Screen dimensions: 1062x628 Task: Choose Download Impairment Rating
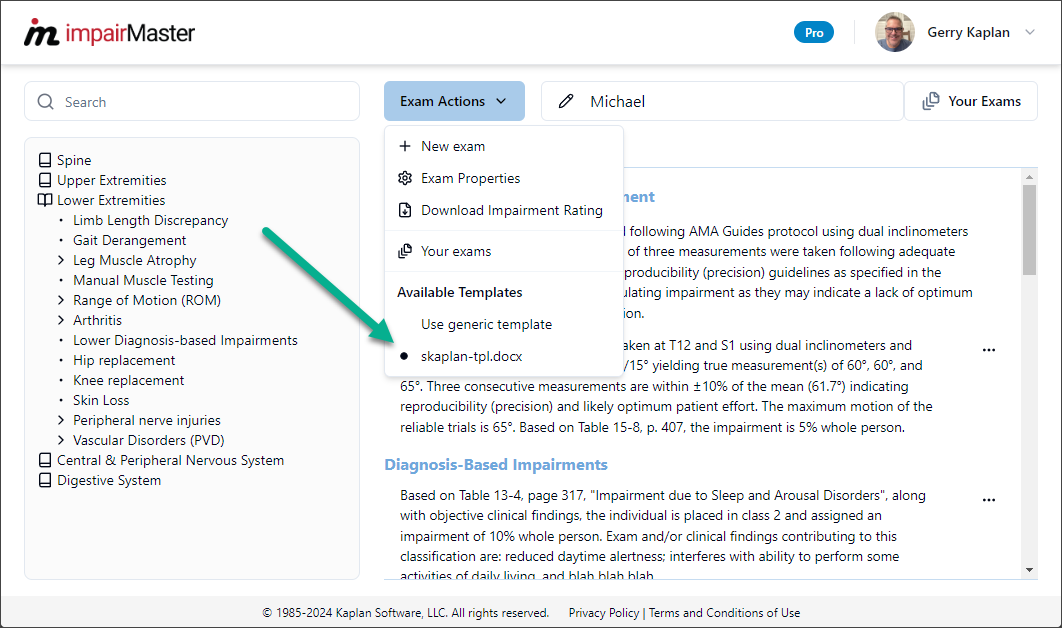(504, 210)
